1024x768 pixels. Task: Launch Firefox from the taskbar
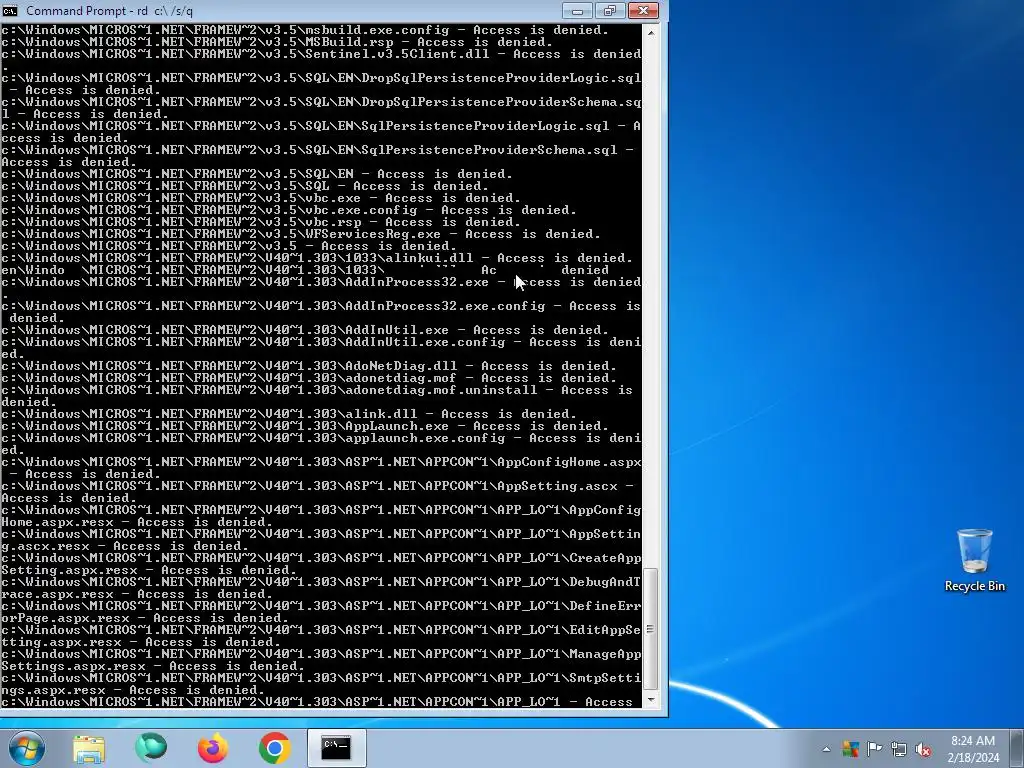coord(213,748)
